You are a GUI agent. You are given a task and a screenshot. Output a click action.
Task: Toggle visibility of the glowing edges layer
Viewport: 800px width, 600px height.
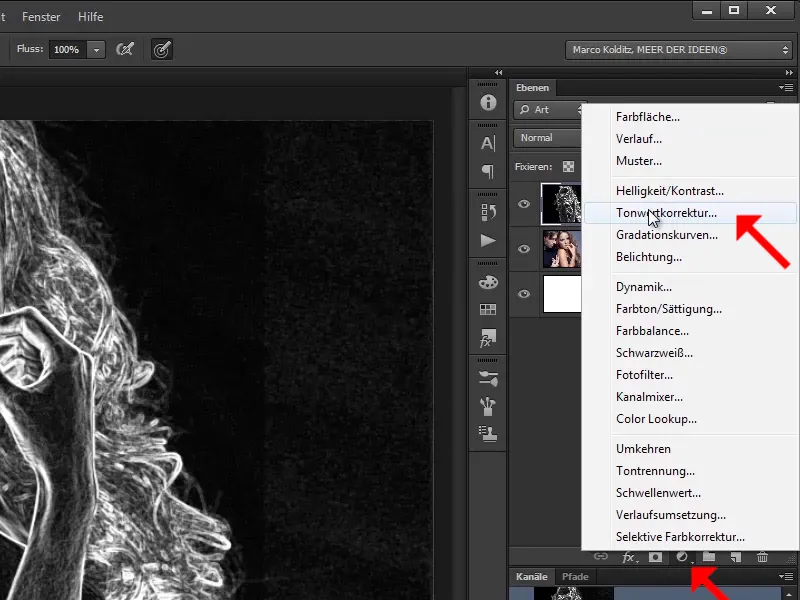click(524, 204)
